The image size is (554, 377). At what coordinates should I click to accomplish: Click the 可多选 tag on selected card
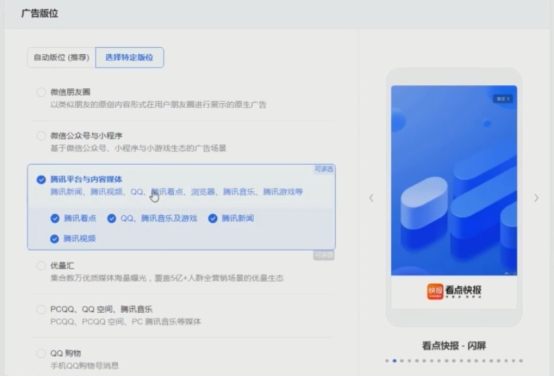[x=324, y=169]
